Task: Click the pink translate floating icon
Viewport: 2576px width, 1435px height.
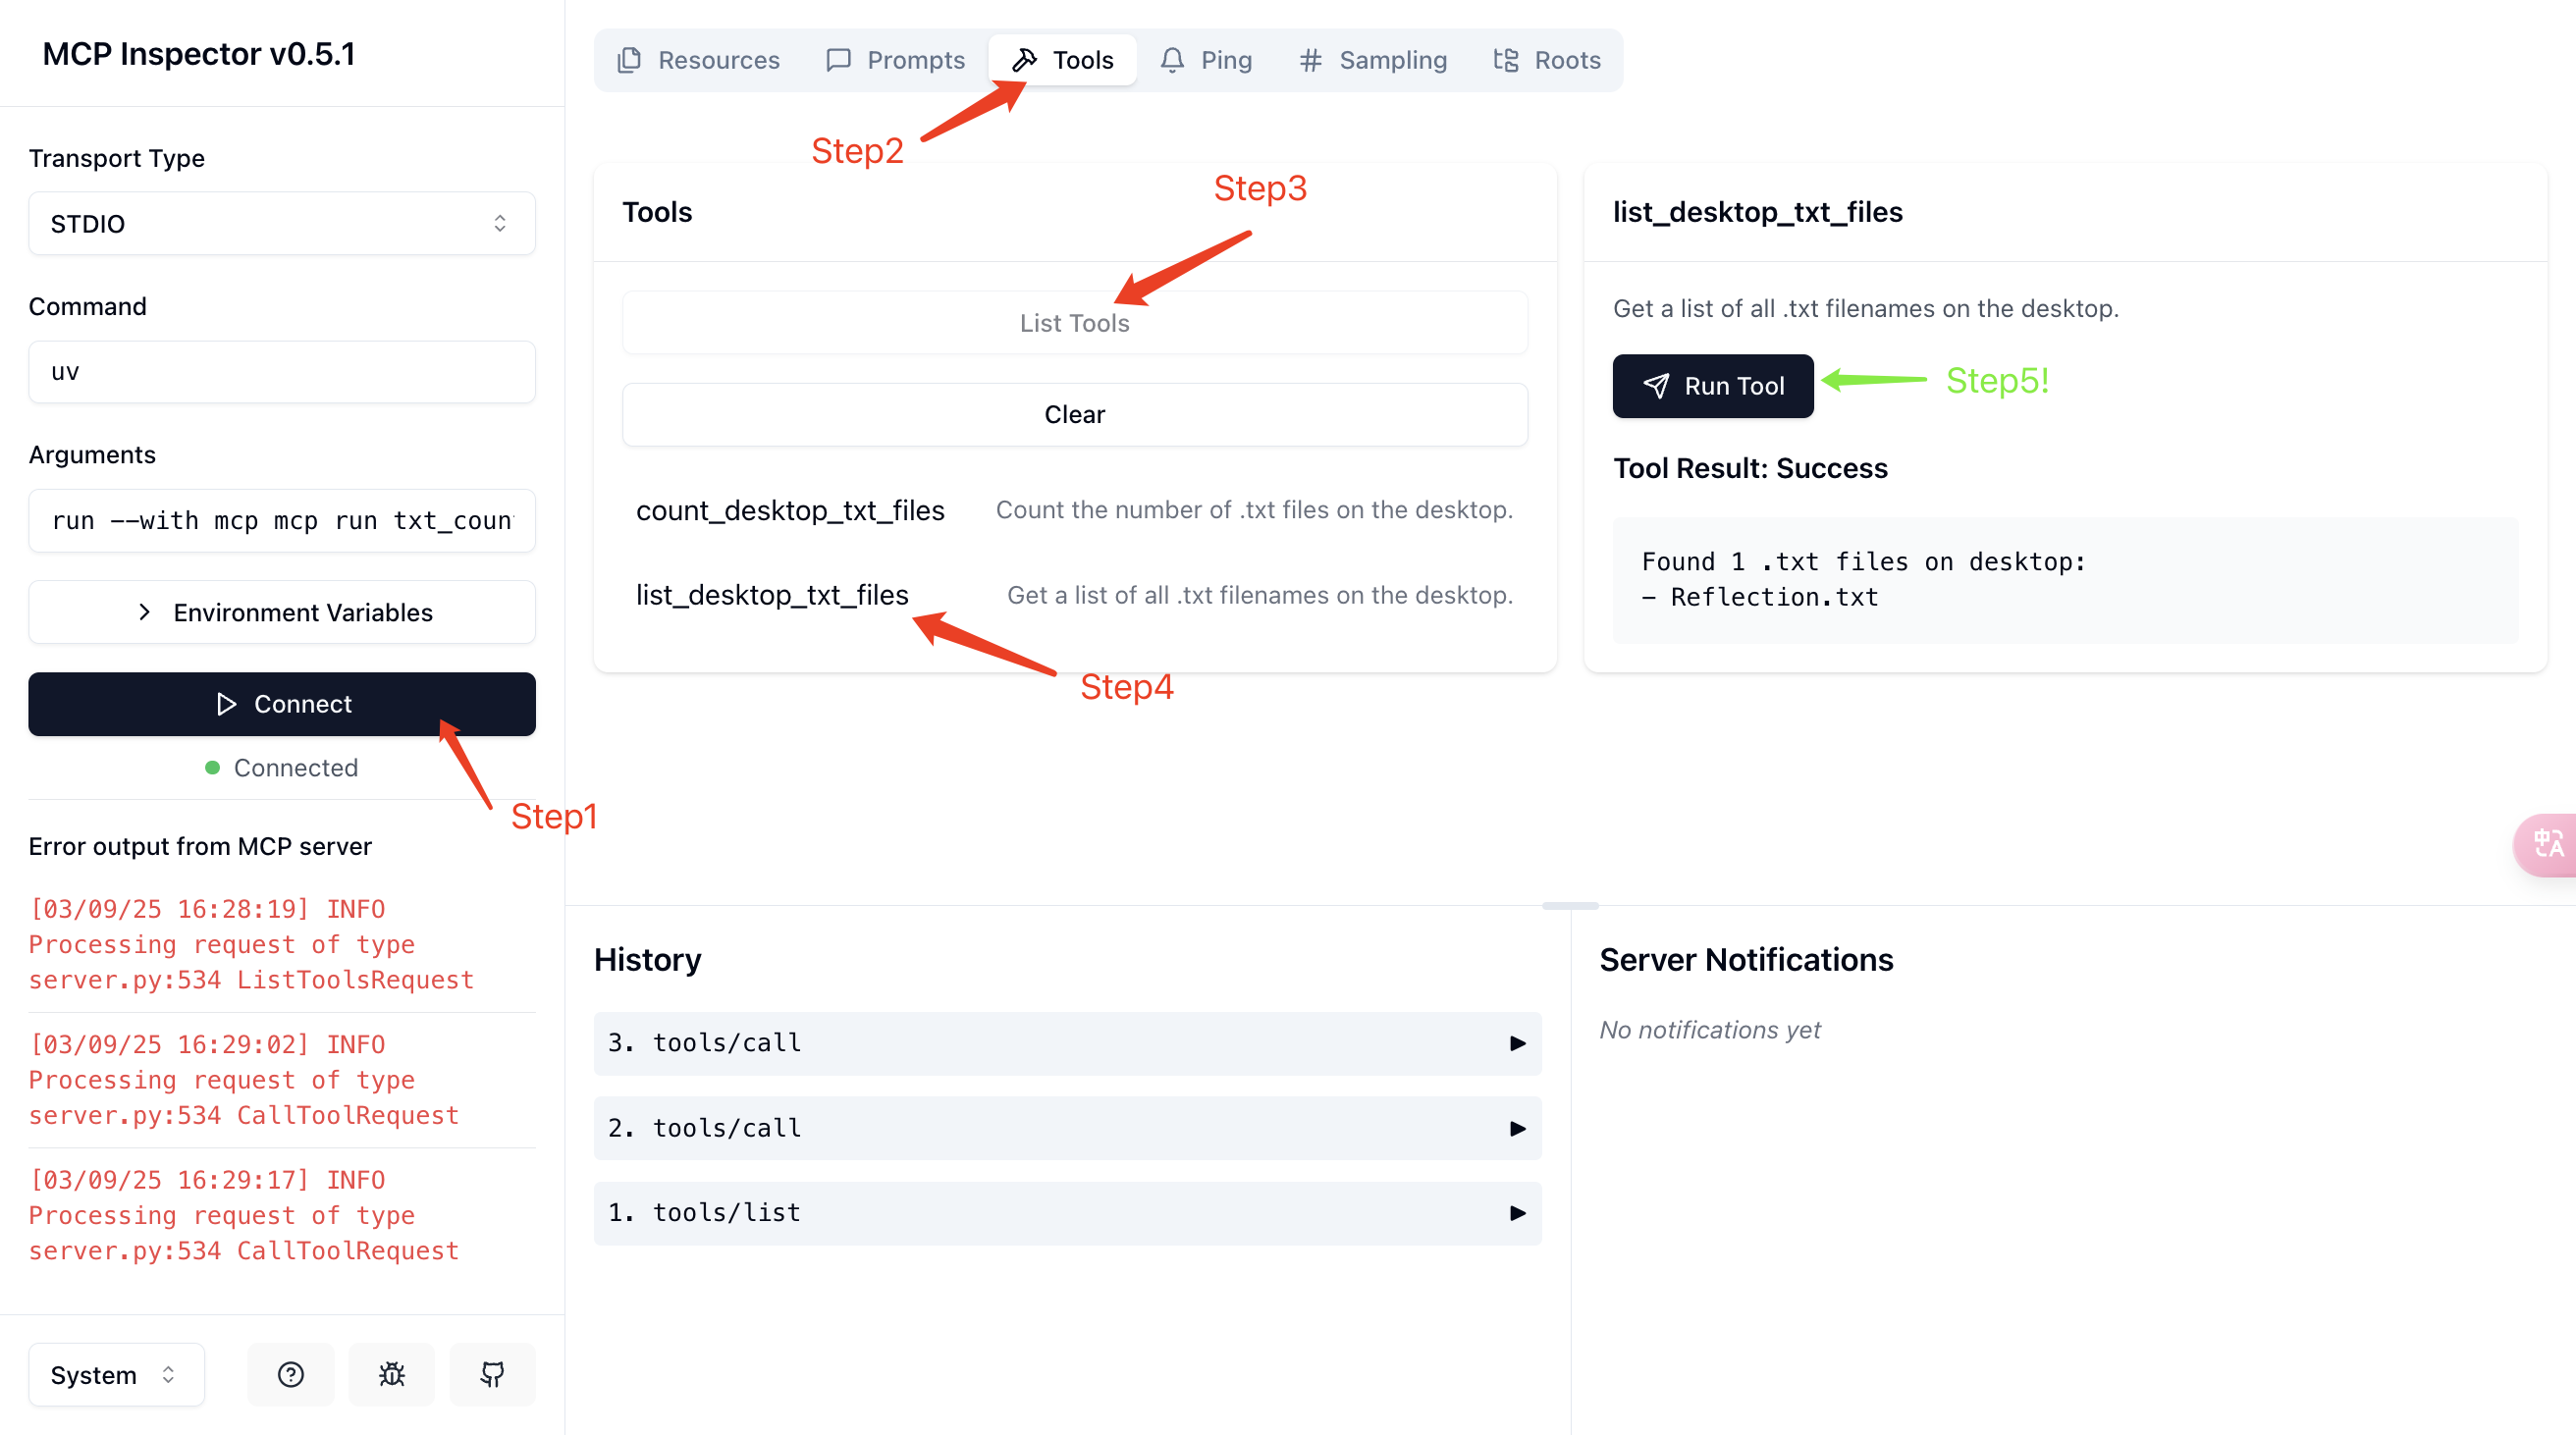Action: pyautogui.click(x=2548, y=844)
